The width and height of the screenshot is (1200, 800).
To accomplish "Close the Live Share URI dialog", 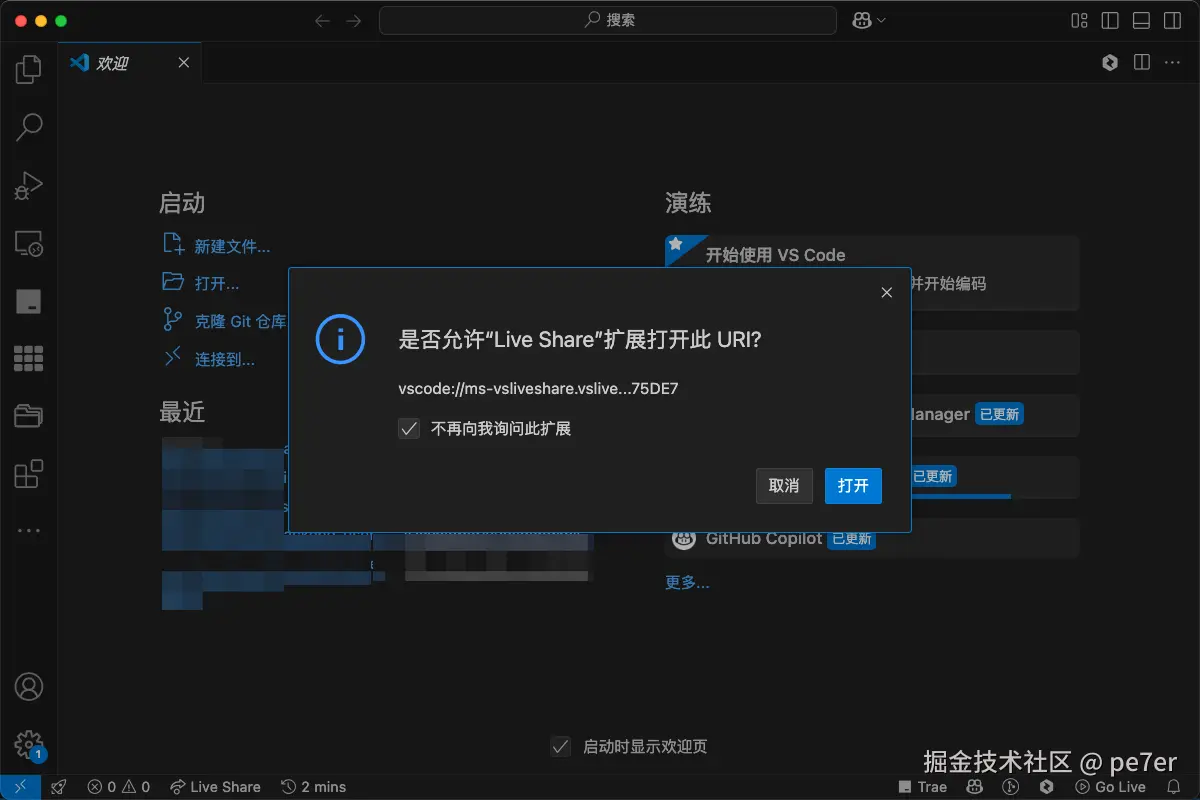I will point(886,293).
